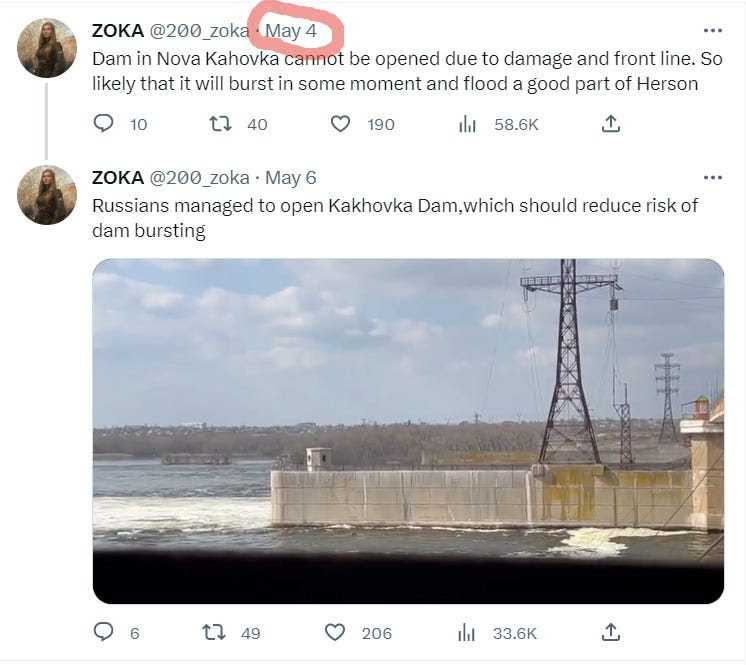Viewport: 746px width, 665px height.
Task: Share the May 4 tweet
Action: (x=610, y=124)
